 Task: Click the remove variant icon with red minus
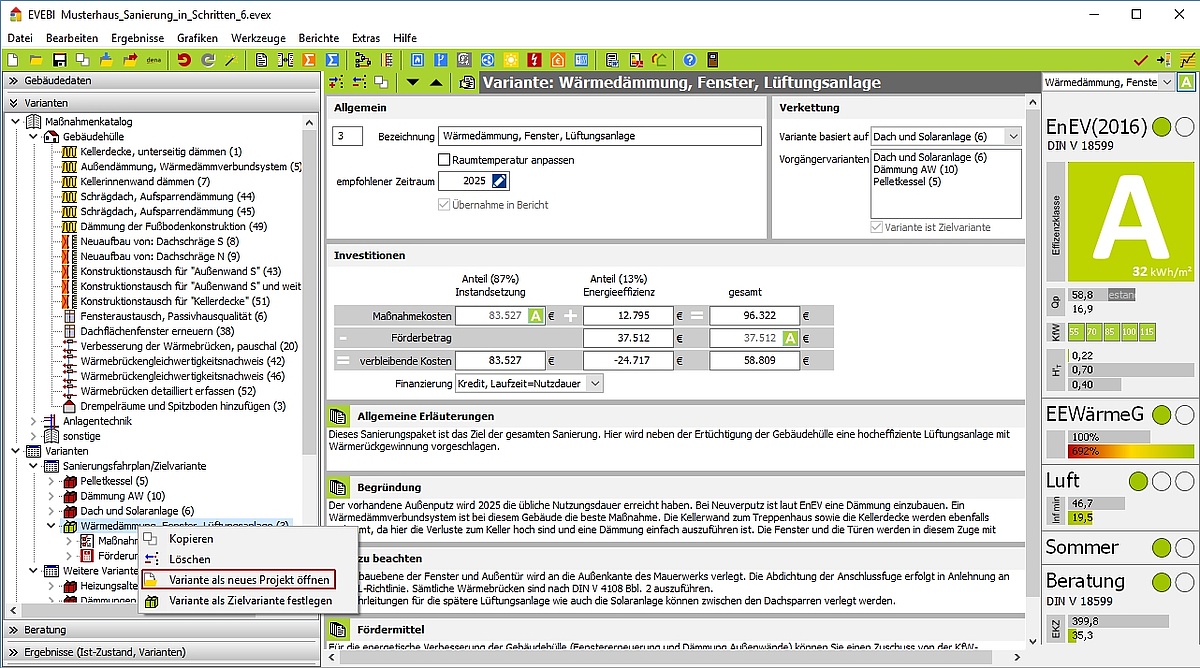tap(360, 82)
